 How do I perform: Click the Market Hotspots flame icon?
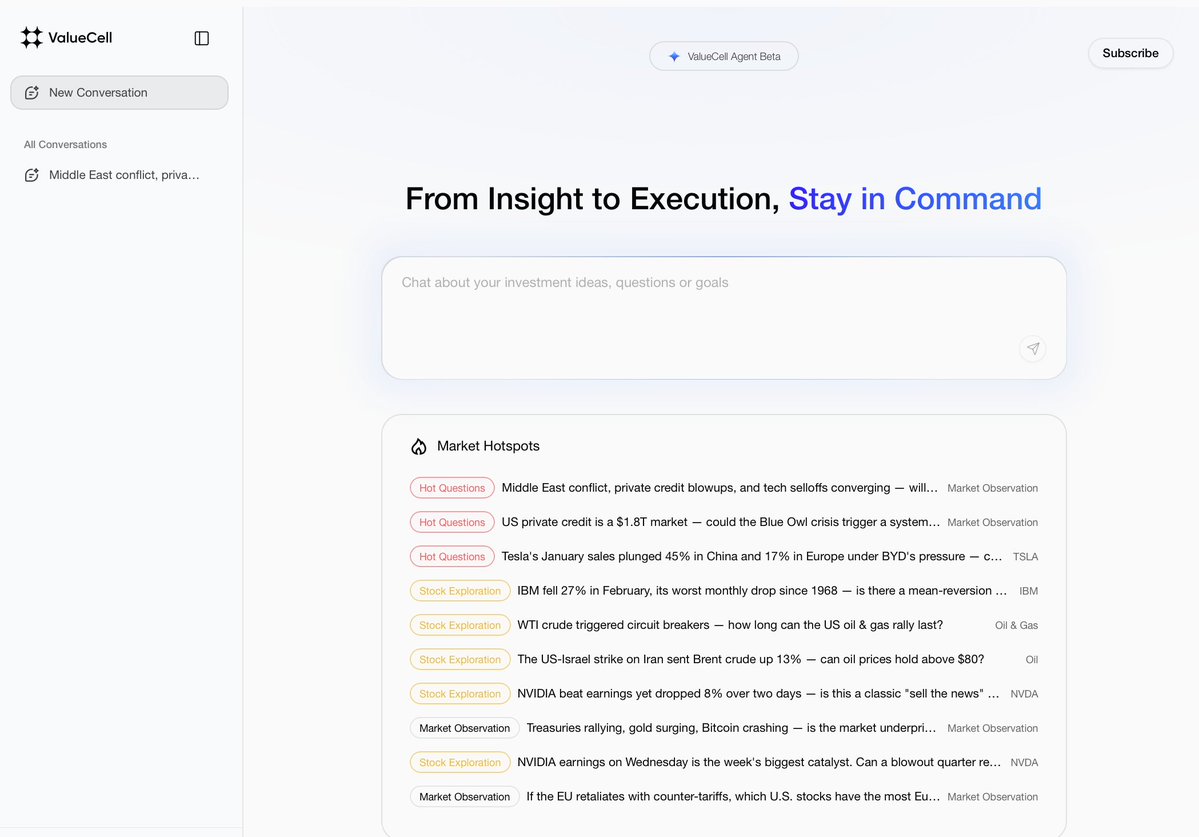point(419,446)
